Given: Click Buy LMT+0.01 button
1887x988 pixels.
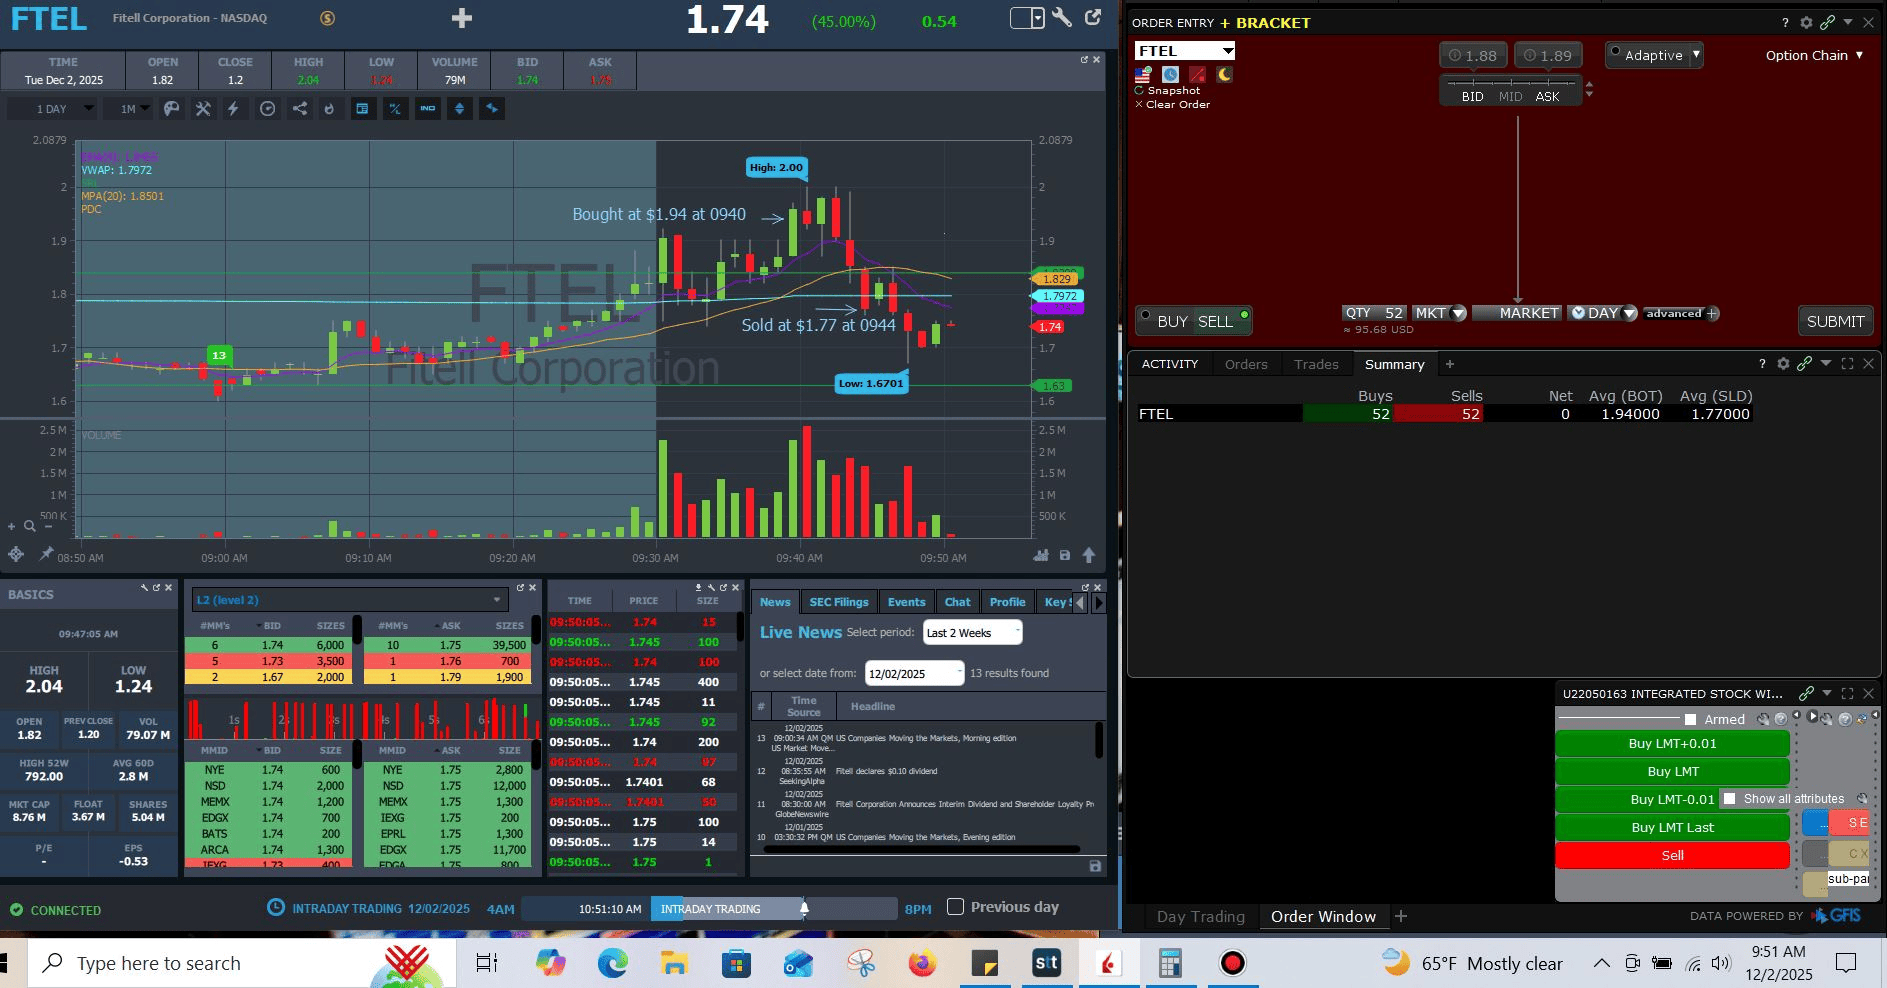Looking at the screenshot, I should [x=1672, y=743].
